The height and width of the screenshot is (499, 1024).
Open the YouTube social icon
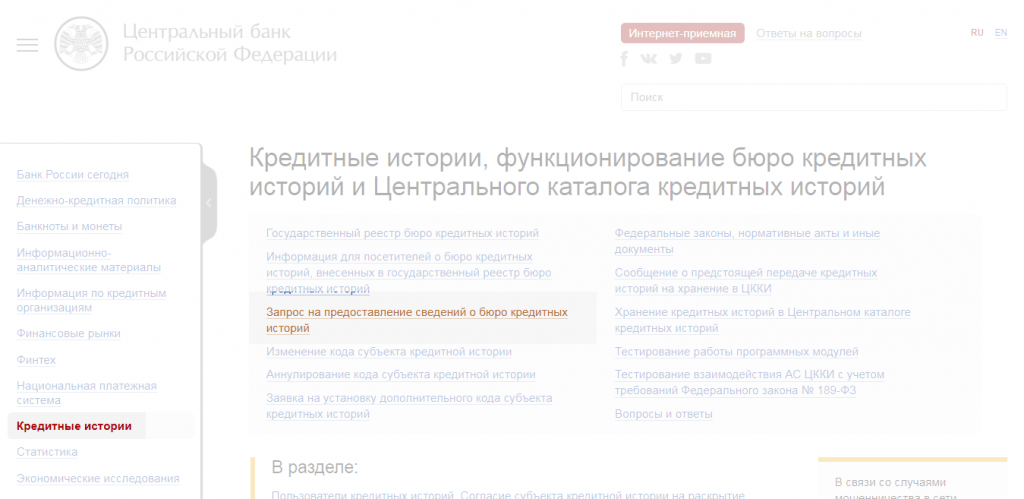(x=703, y=59)
